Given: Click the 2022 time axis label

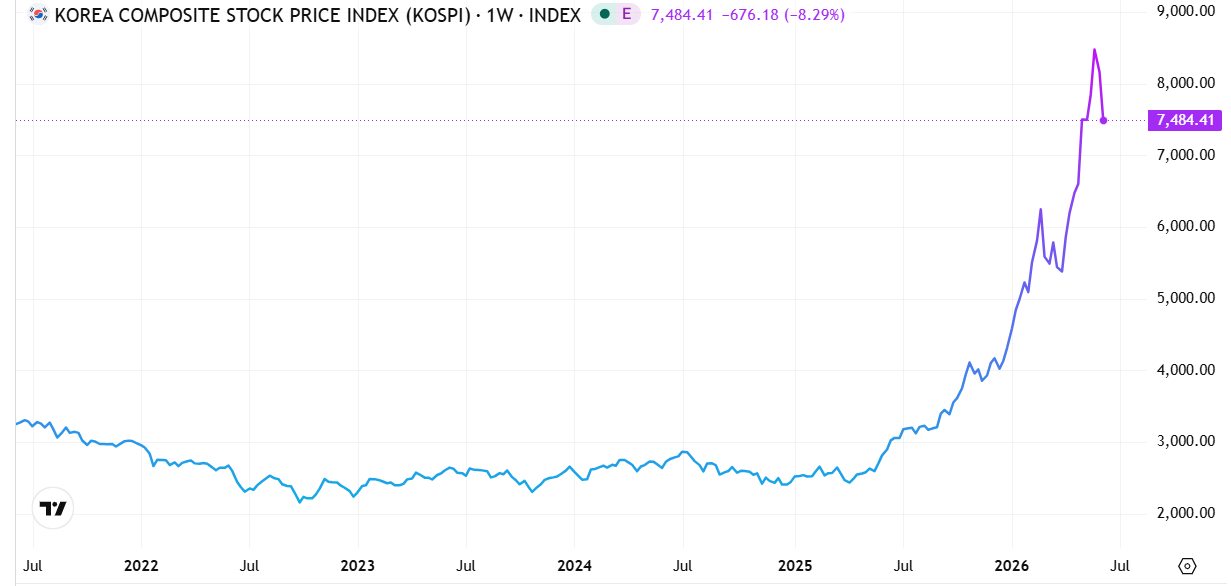Looking at the screenshot, I should pyautogui.click(x=141, y=566).
